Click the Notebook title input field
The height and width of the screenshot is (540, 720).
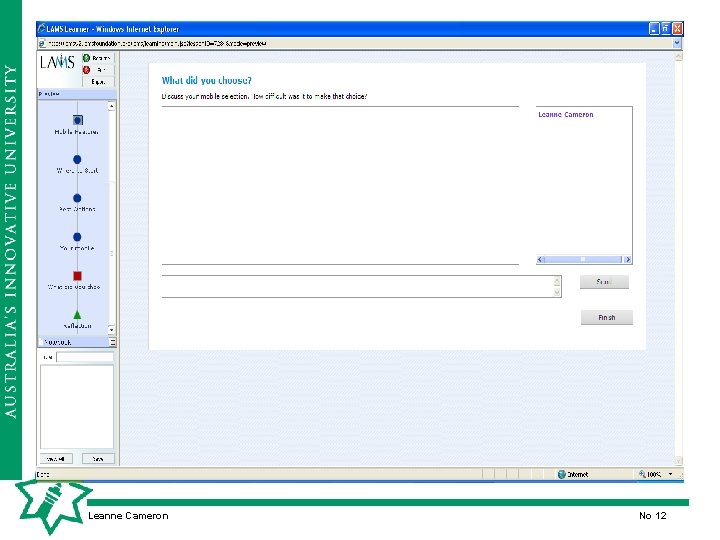click(x=85, y=357)
